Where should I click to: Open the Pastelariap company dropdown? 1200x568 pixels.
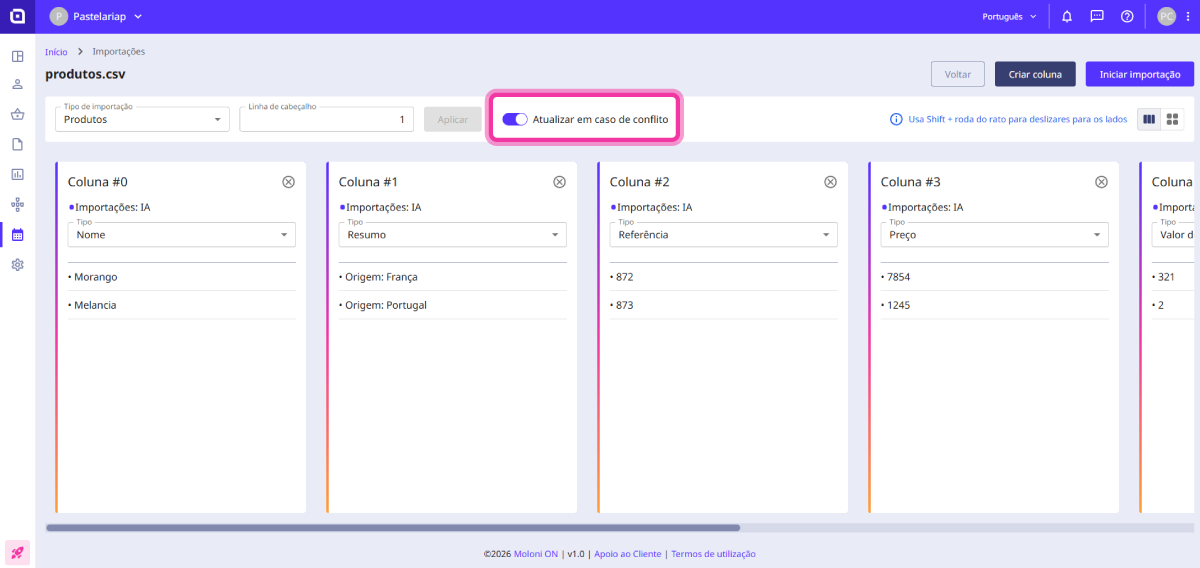pyautogui.click(x=95, y=16)
